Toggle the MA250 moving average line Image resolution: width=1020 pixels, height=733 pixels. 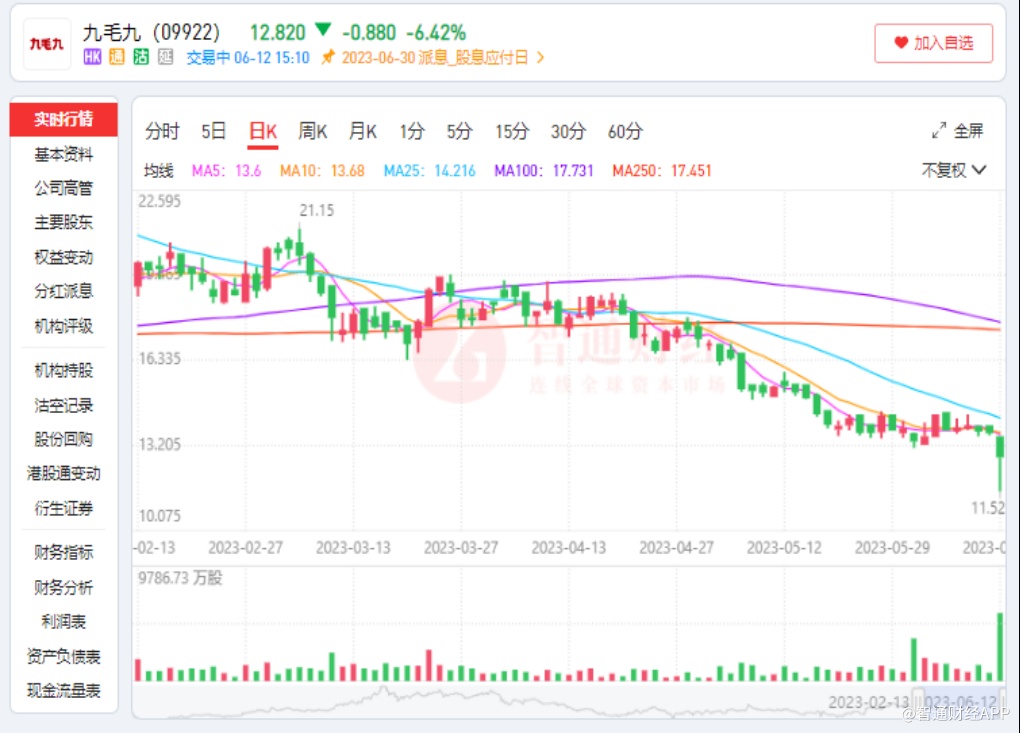[662, 171]
